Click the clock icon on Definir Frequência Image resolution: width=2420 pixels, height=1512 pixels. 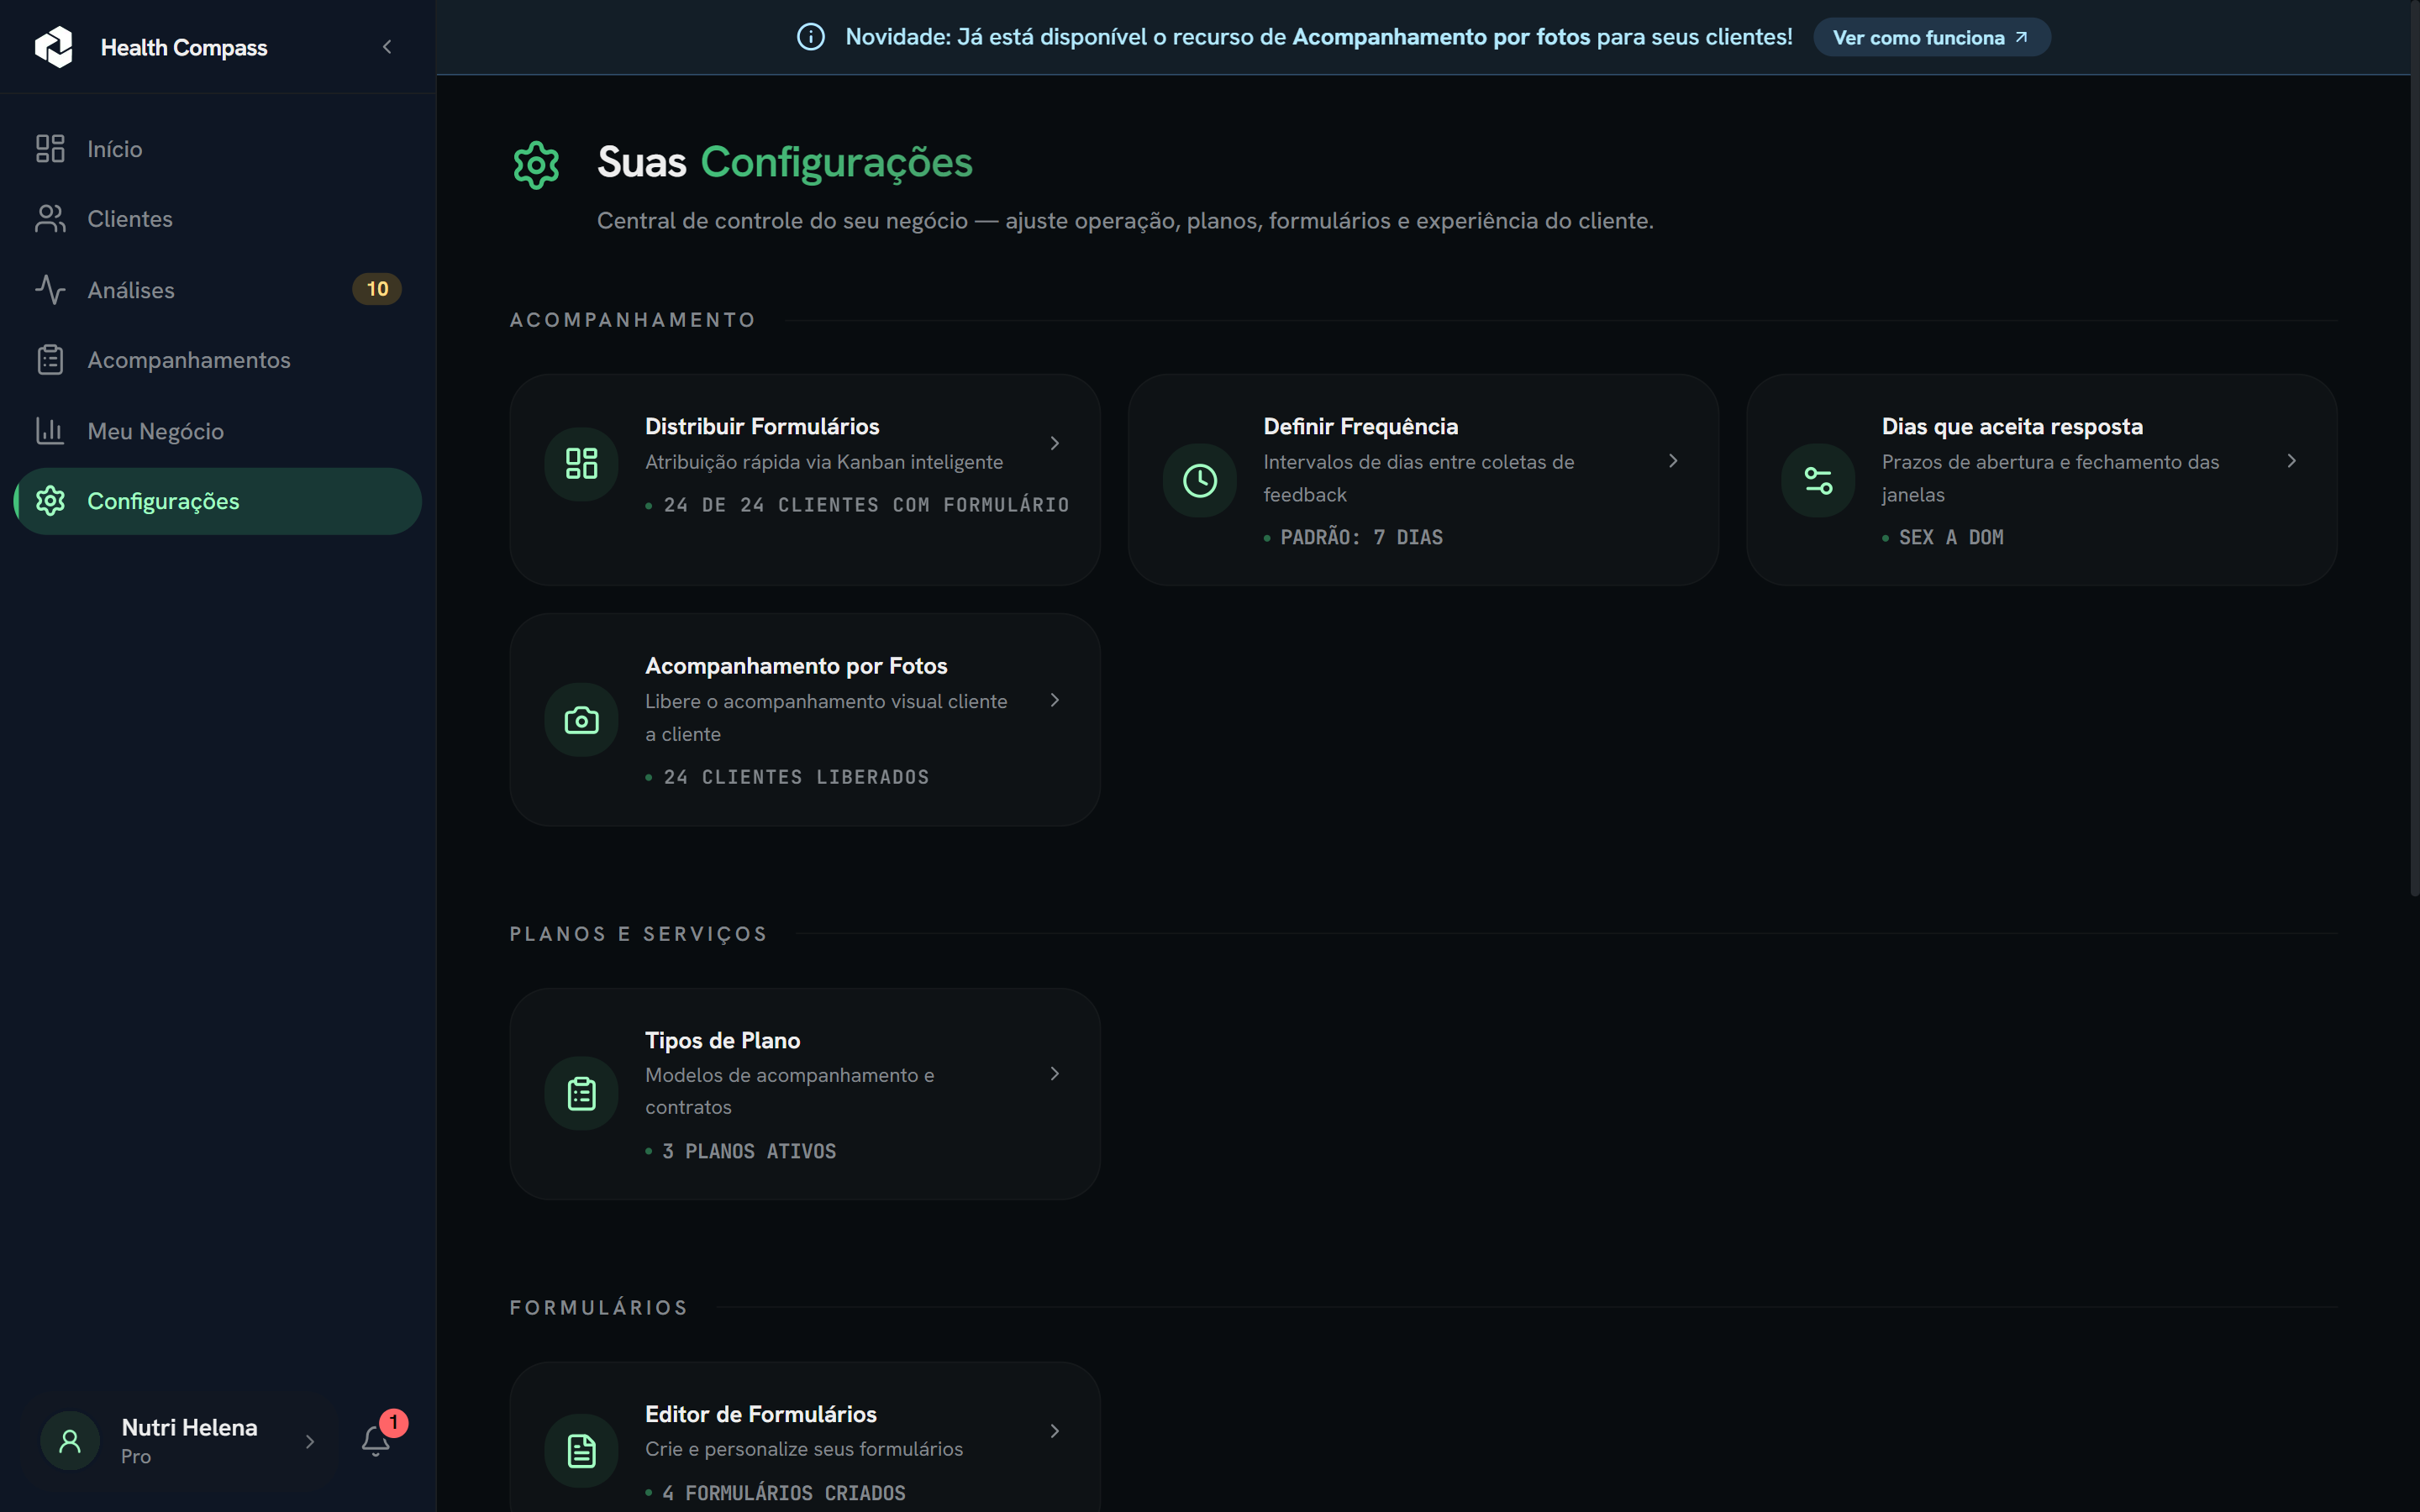pyautogui.click(x=1200, y=481)
